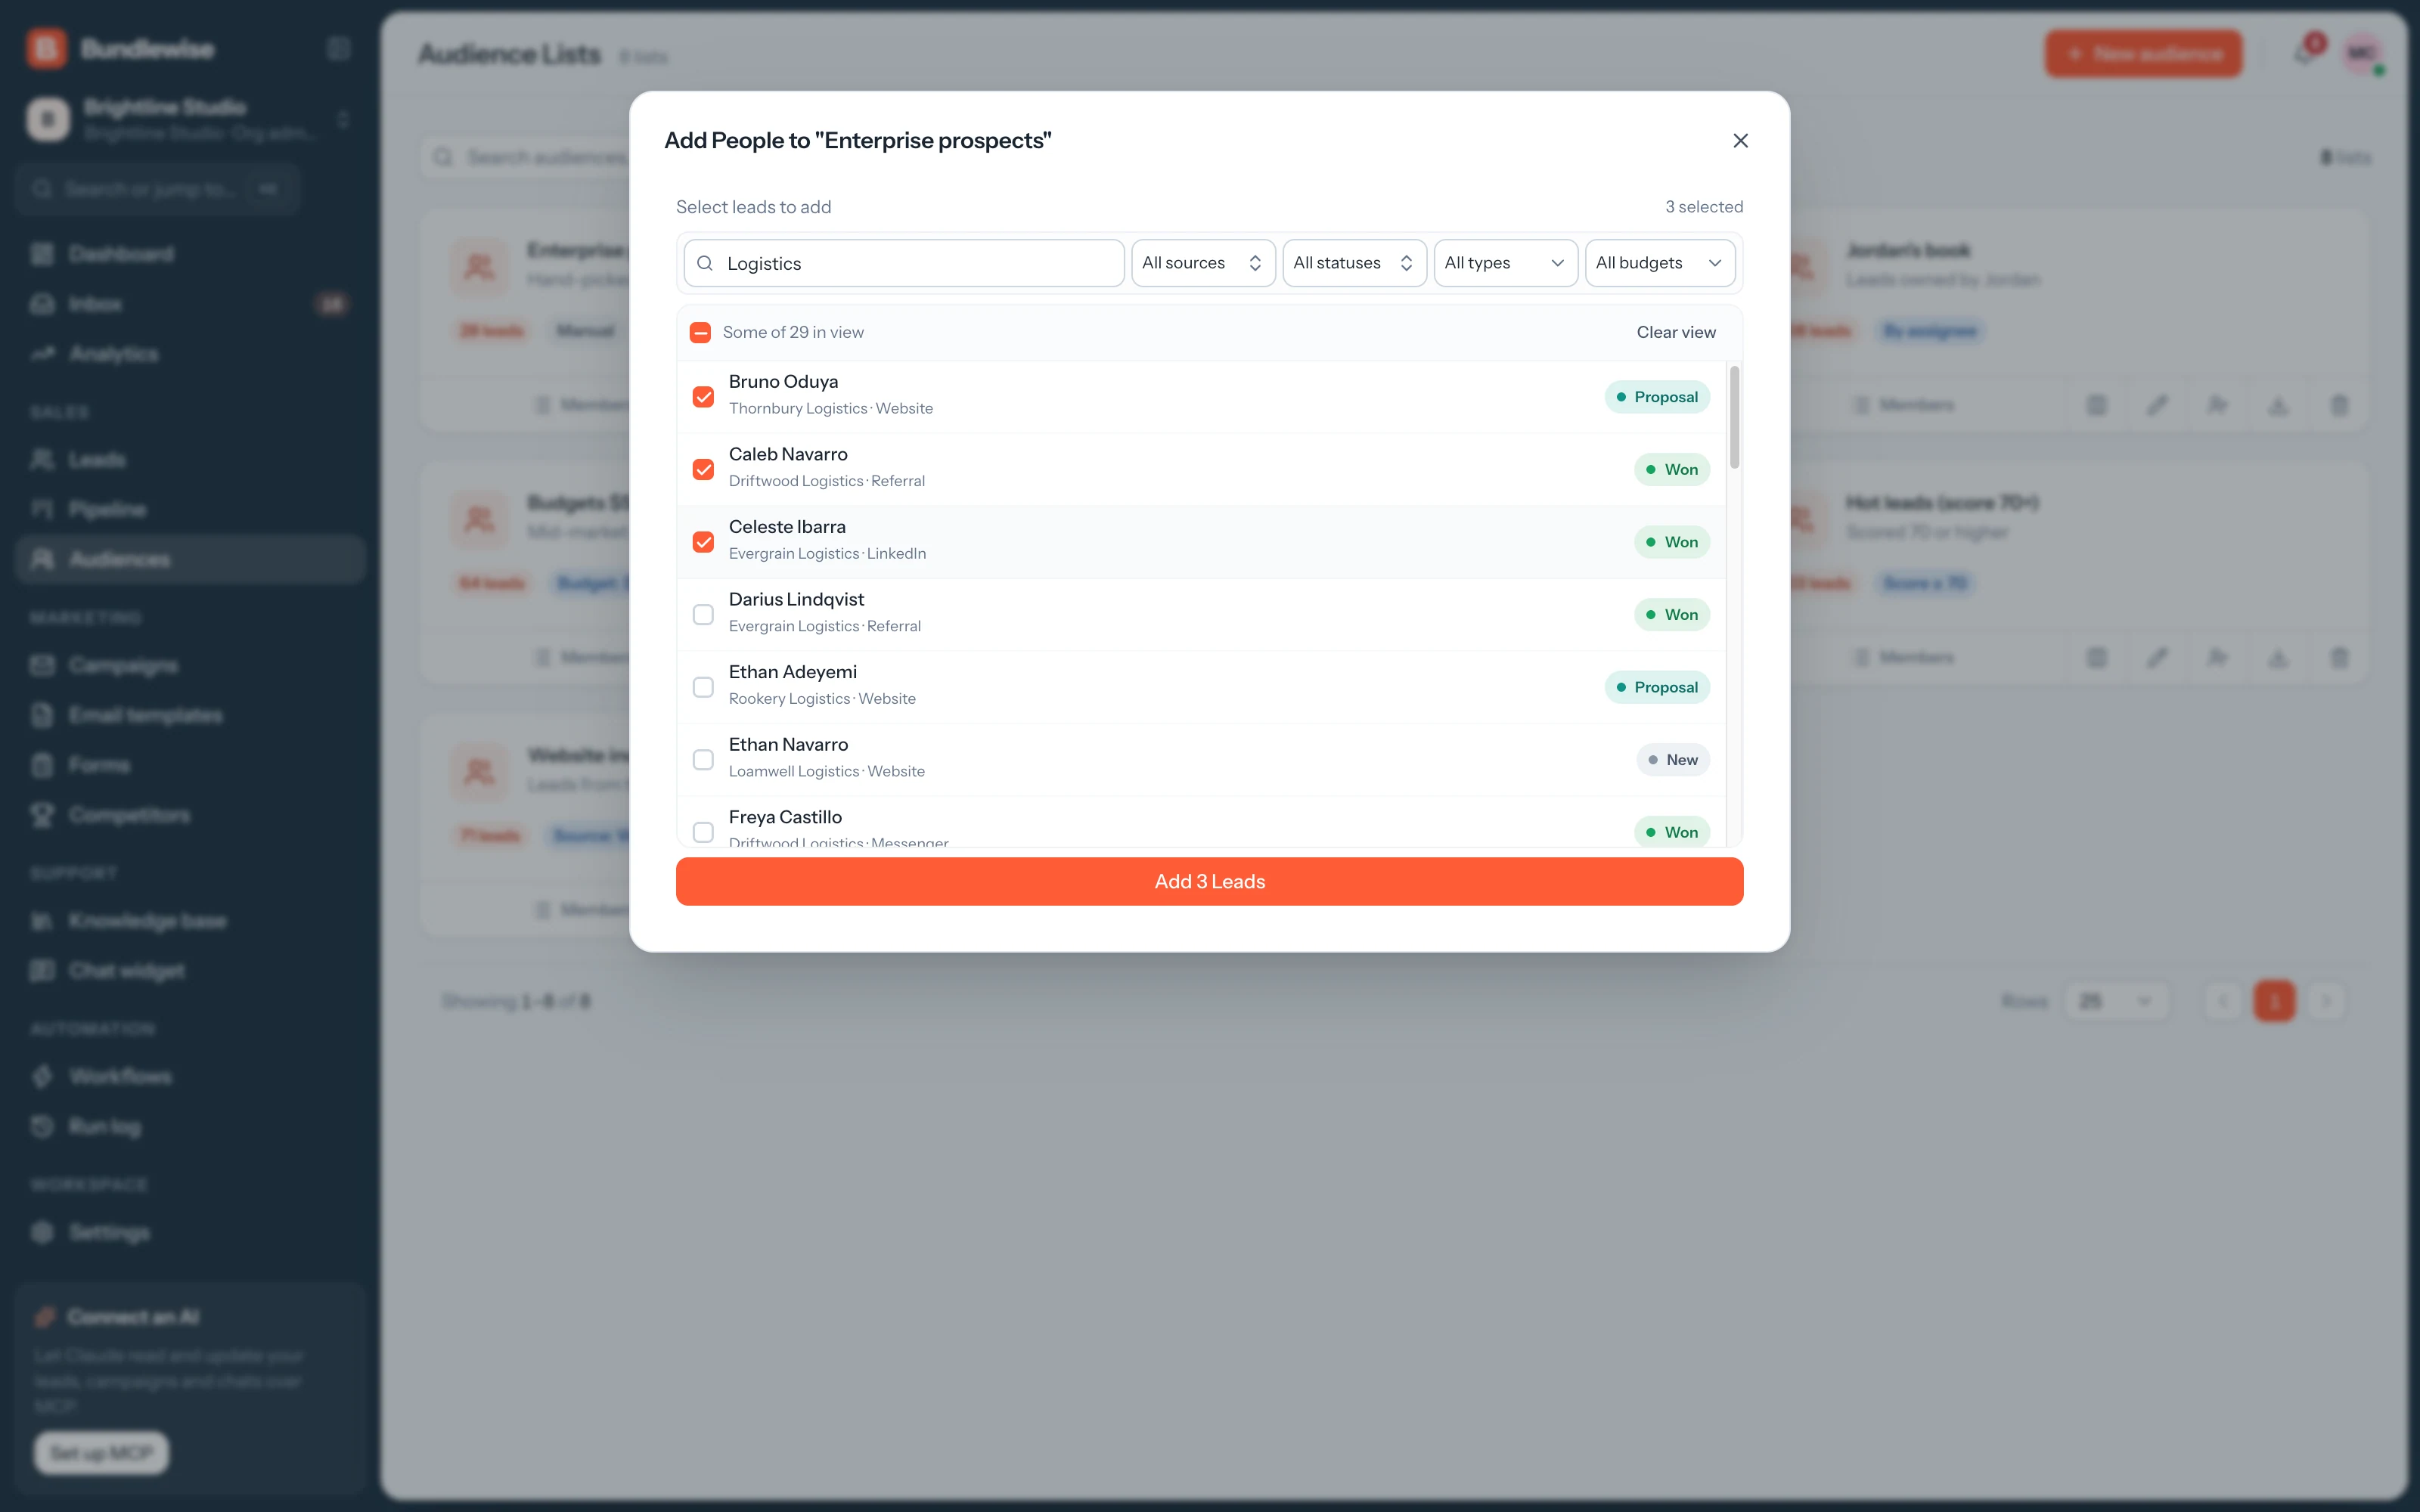Click 'Rookery Logistics · Website' subtitle
The width and height of the screenshot is (2420, 1512).
(x=822, y=698)
